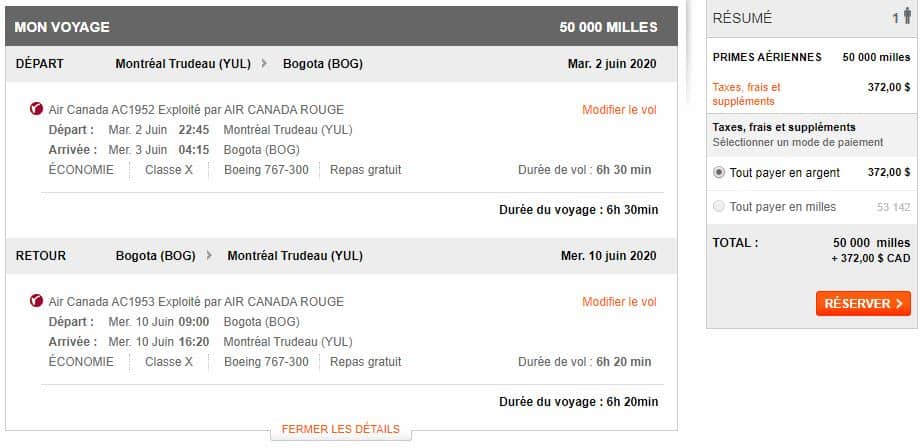The width and height of the screenshot is (923, 448).
Task: Click Modifier le vol for departure flight
Action: [619, 109]
